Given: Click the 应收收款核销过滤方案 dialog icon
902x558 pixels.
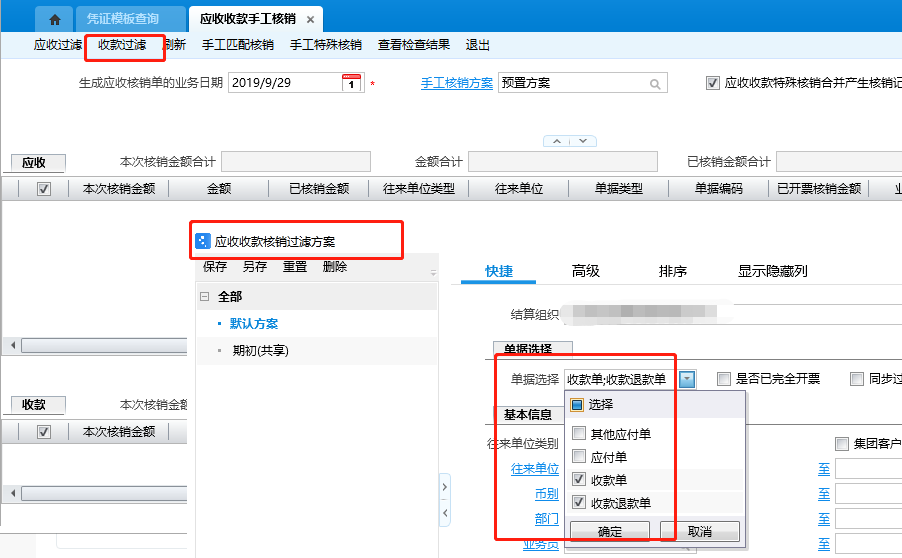Looking at the screenshot, I should [202, 241].
